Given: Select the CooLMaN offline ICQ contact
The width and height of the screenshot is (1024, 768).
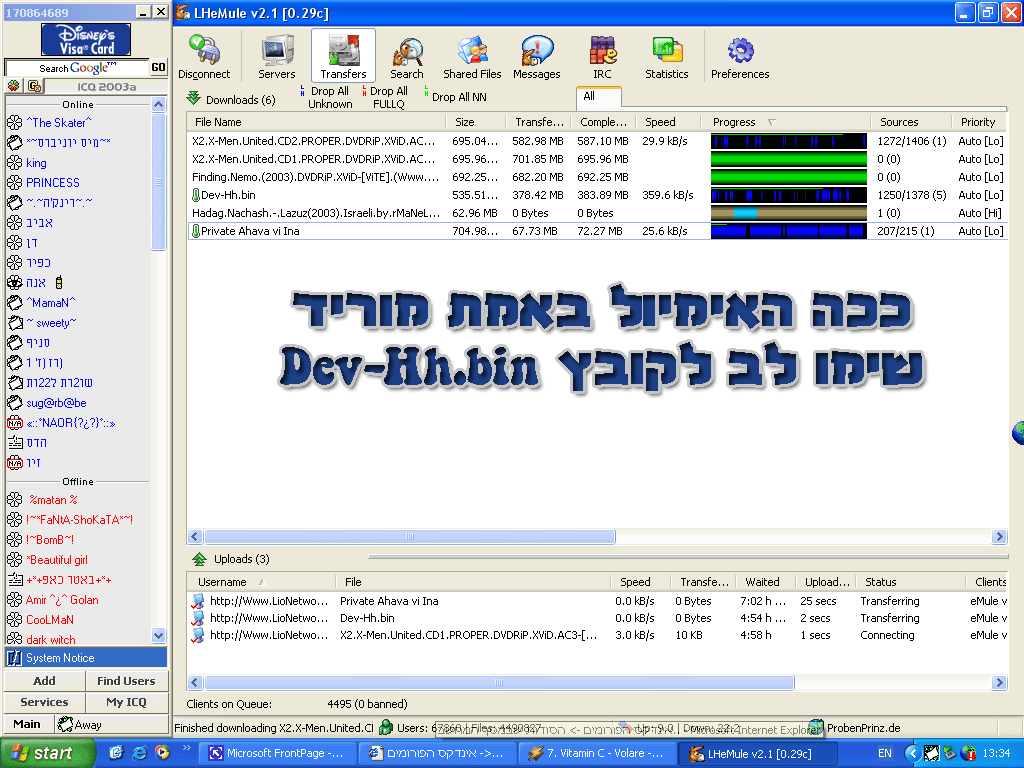Looking at the screenshot, I should 50,620.
